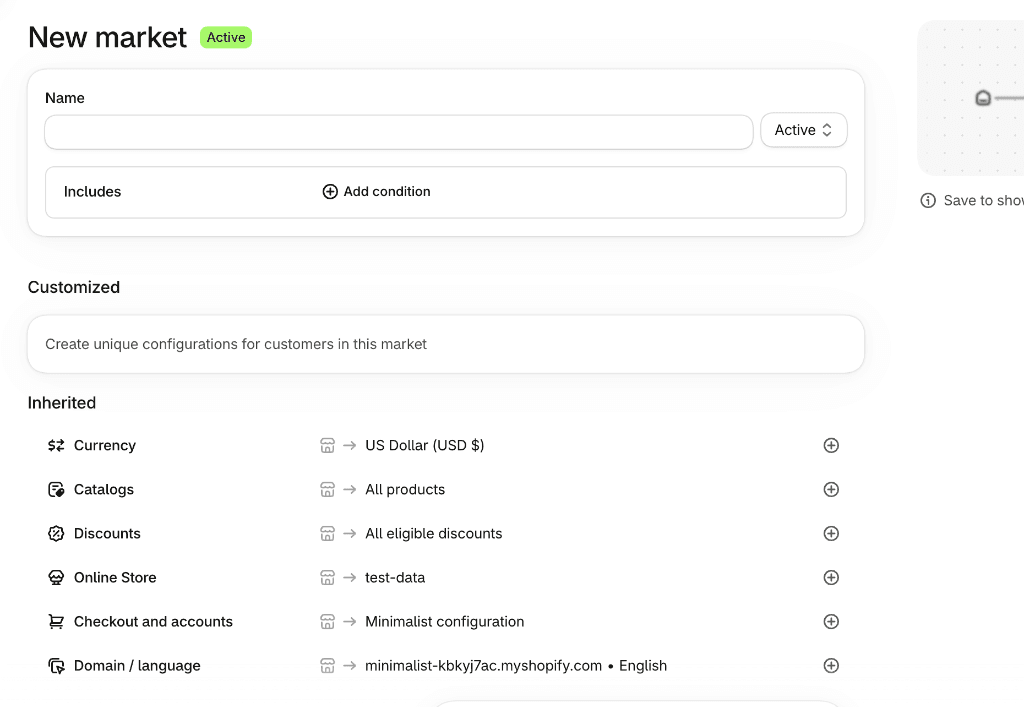
Task: Click the Online Store label
Action: coord(115,578)
